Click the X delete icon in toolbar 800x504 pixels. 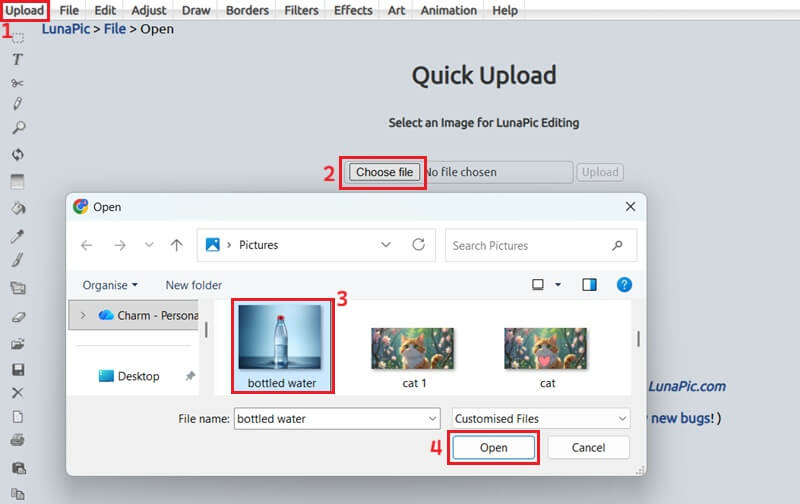(17, 393)
